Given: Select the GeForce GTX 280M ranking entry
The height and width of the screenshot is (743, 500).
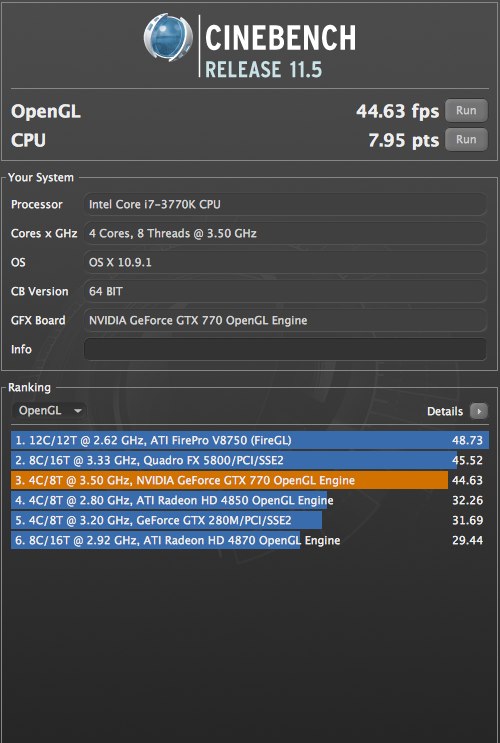Looking at the screenshot, I should [x=250, y=520].
